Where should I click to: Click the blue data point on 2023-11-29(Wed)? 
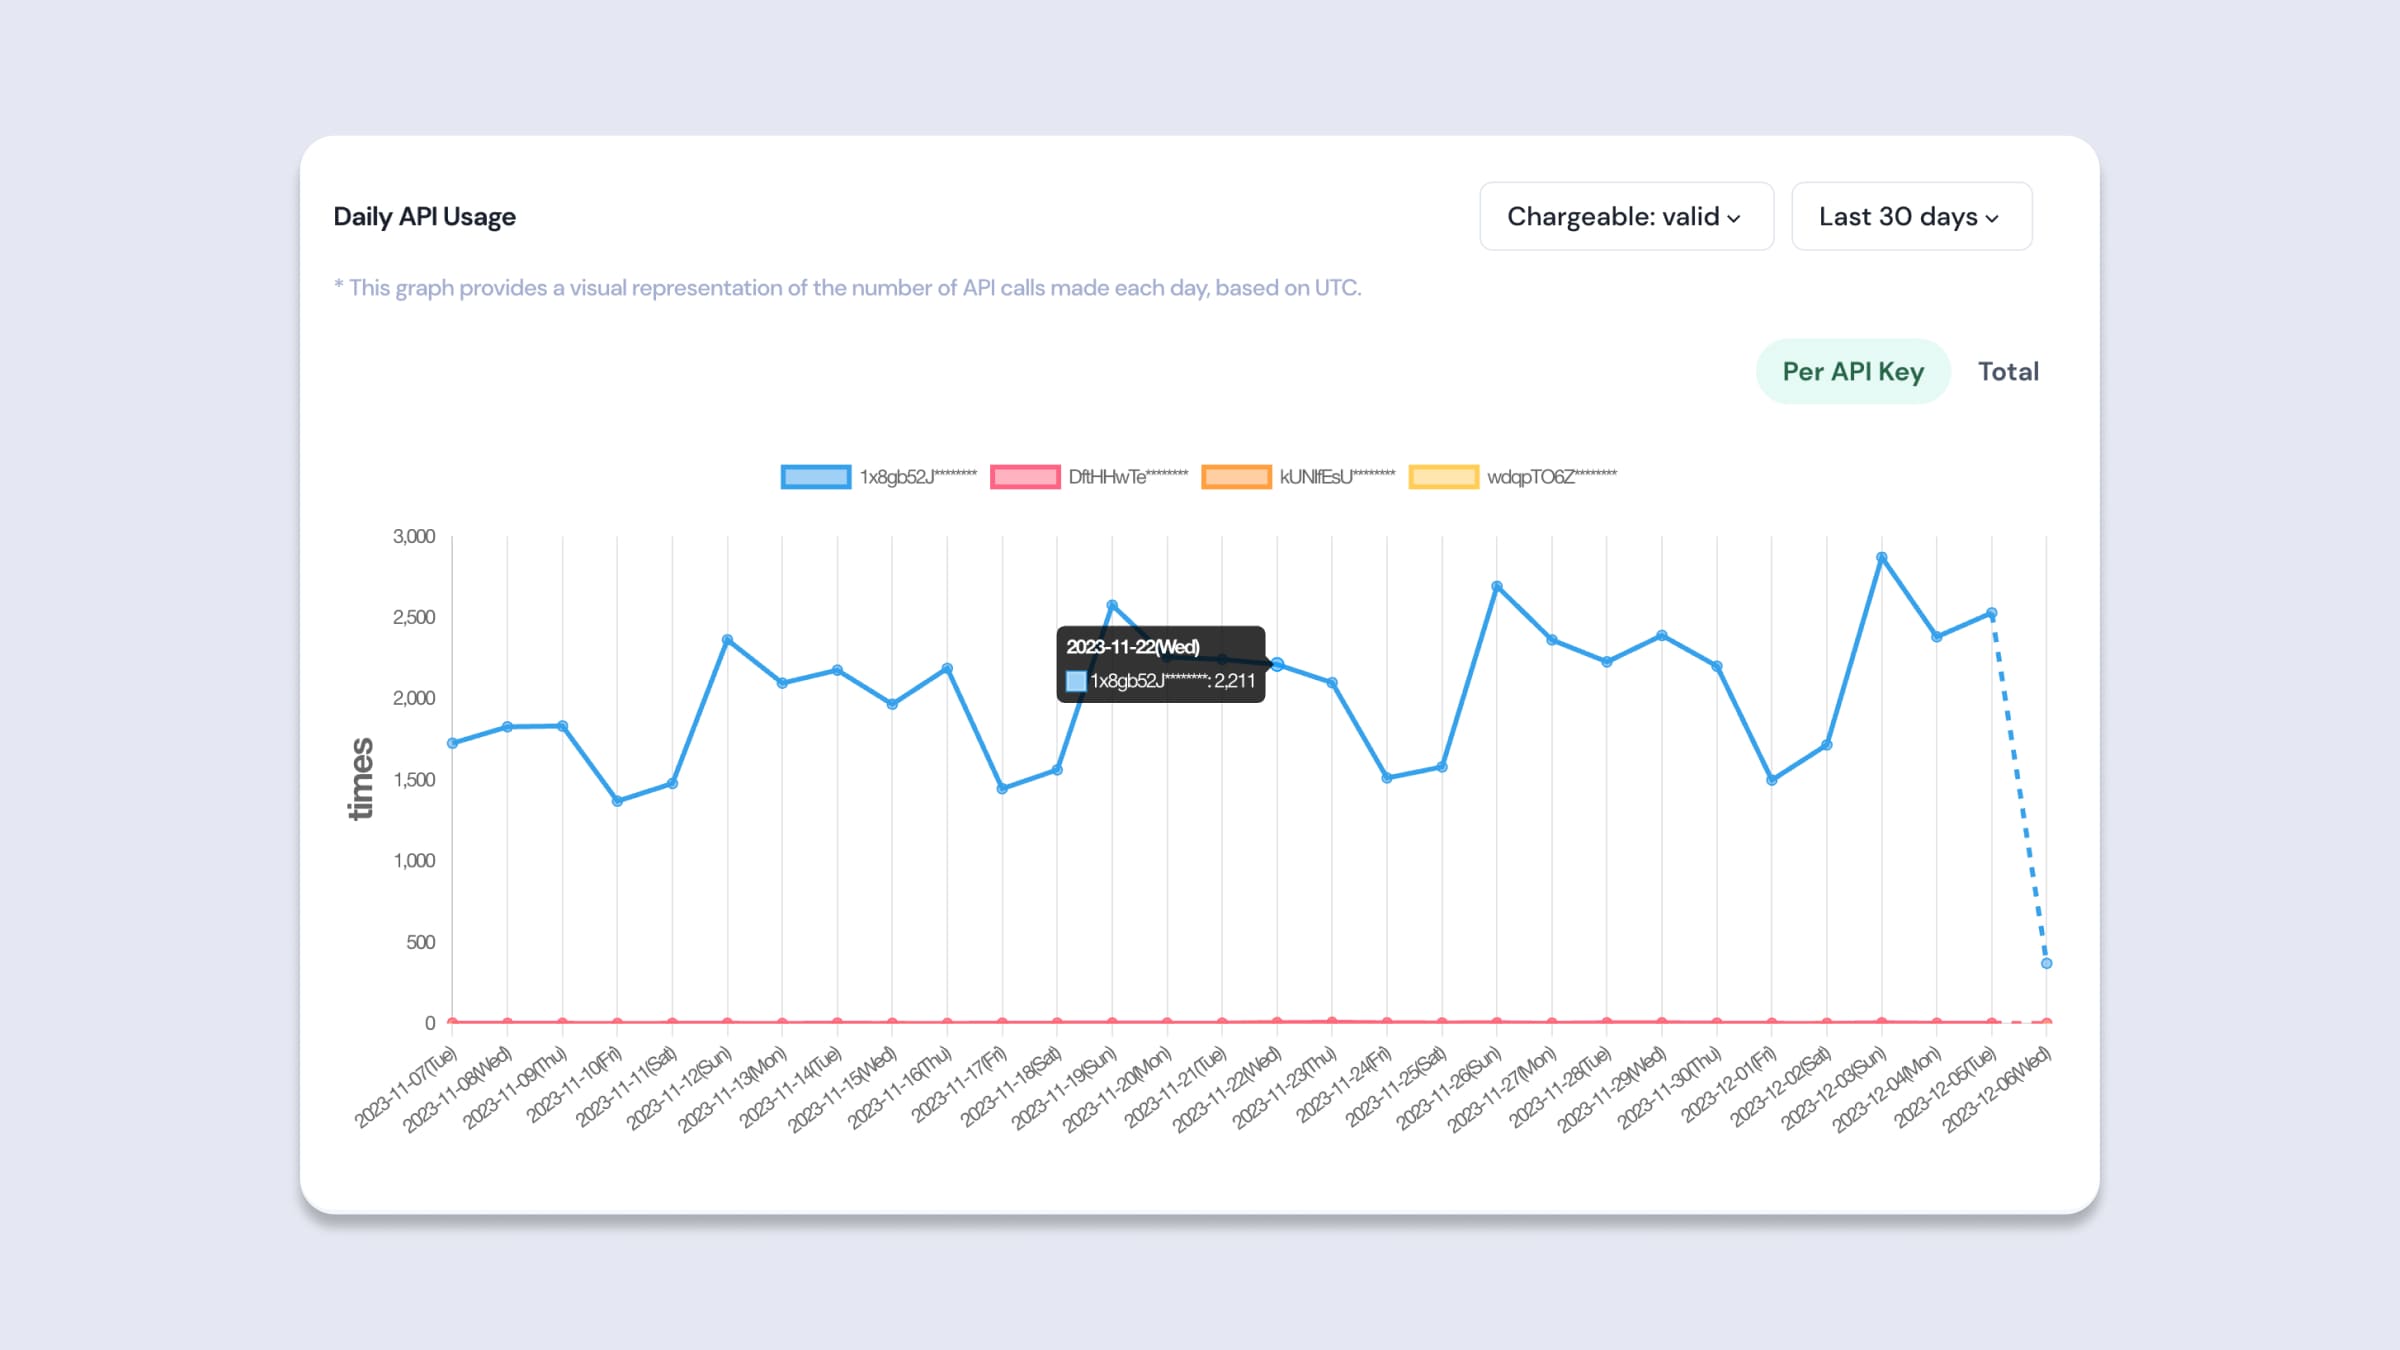click(x=1662, y=635)
